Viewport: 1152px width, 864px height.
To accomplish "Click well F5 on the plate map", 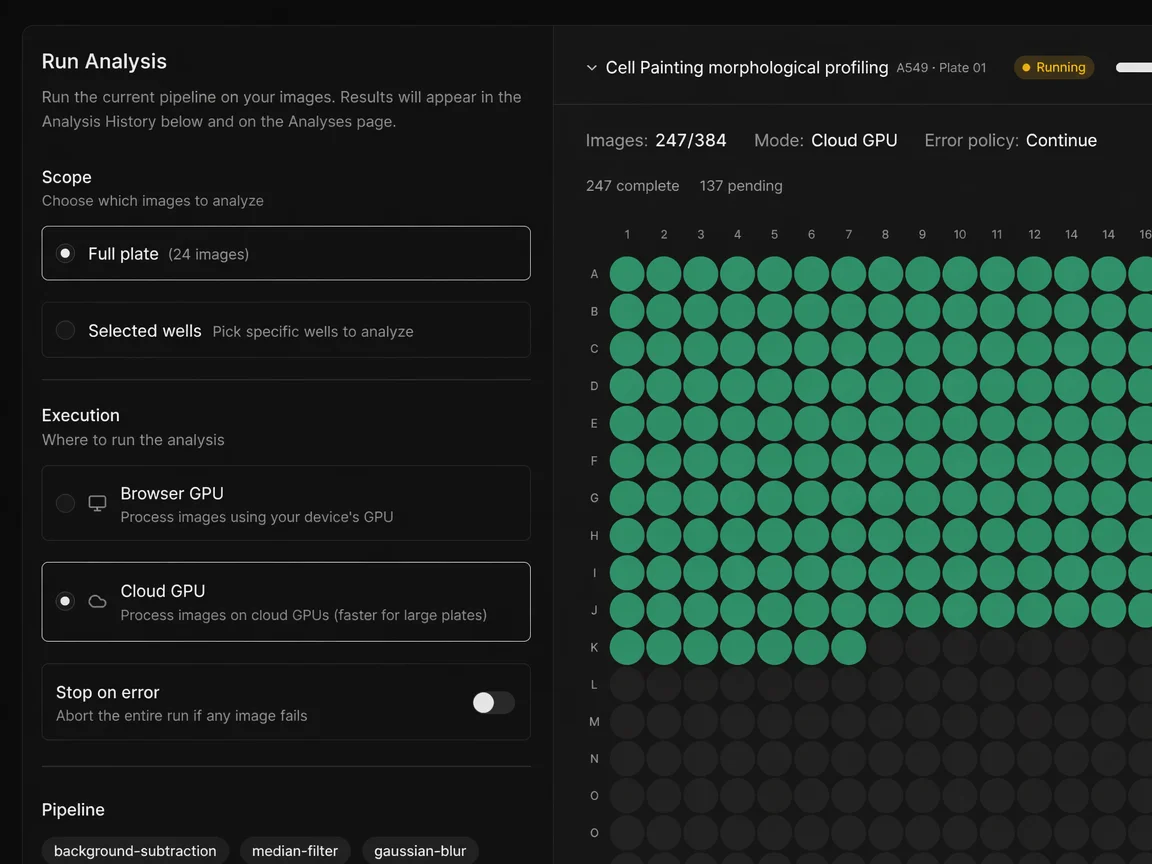I will coord(774,461).
